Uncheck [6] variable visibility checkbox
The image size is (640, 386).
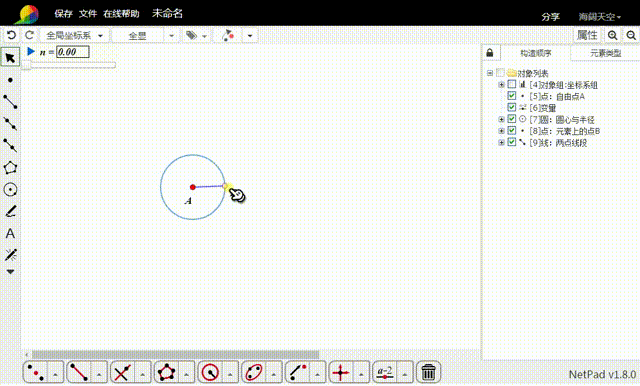512,107
